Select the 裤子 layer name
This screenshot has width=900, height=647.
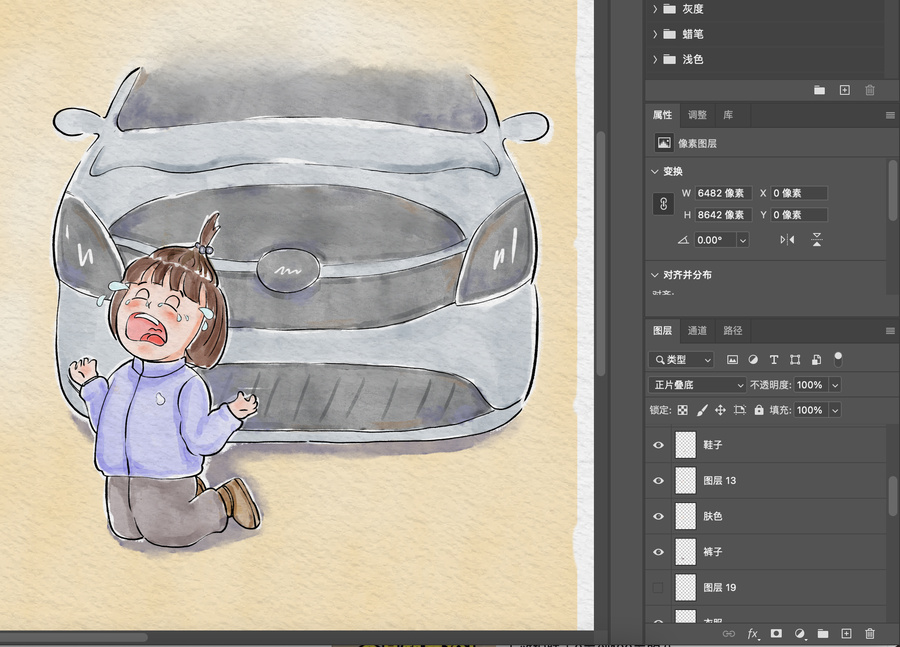coord(713,552)
